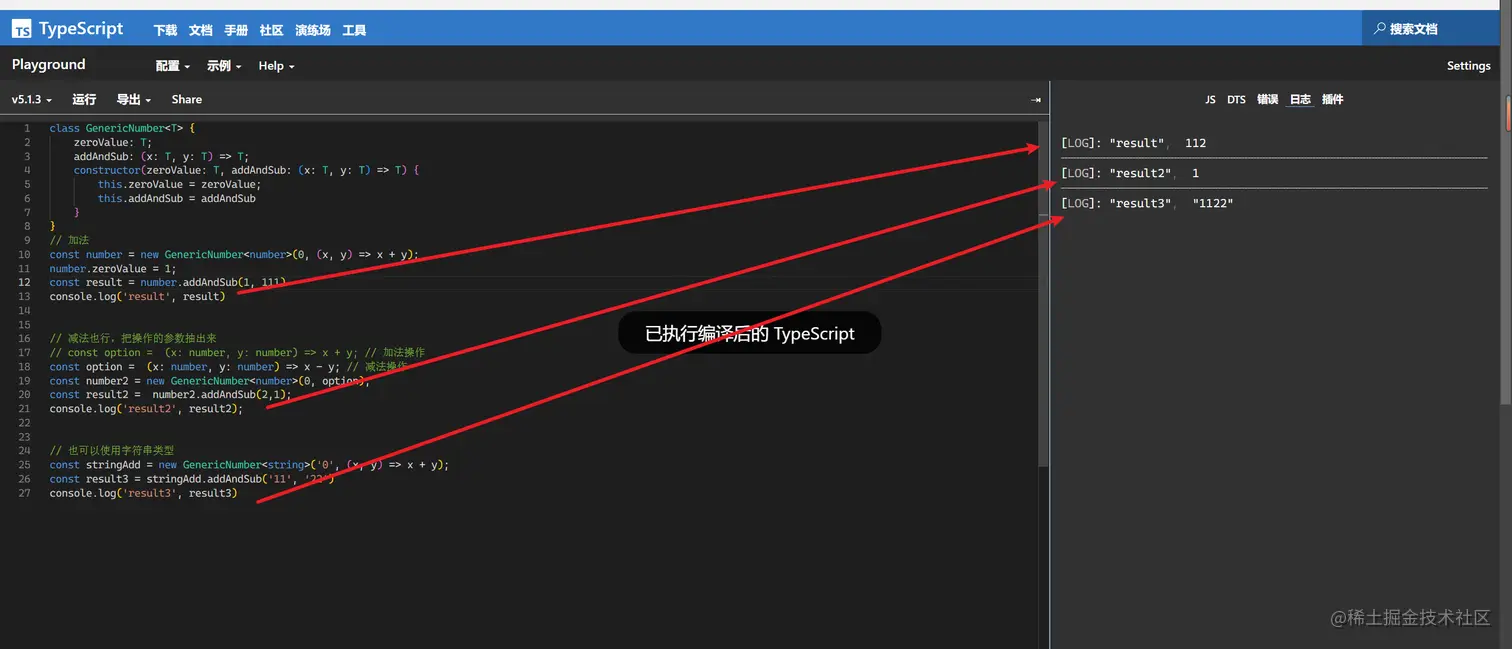Viewport: 1512px width, 649px height.
Task: Click the comment "// 也可以使用字符串类型"
Action: point(112,450)
